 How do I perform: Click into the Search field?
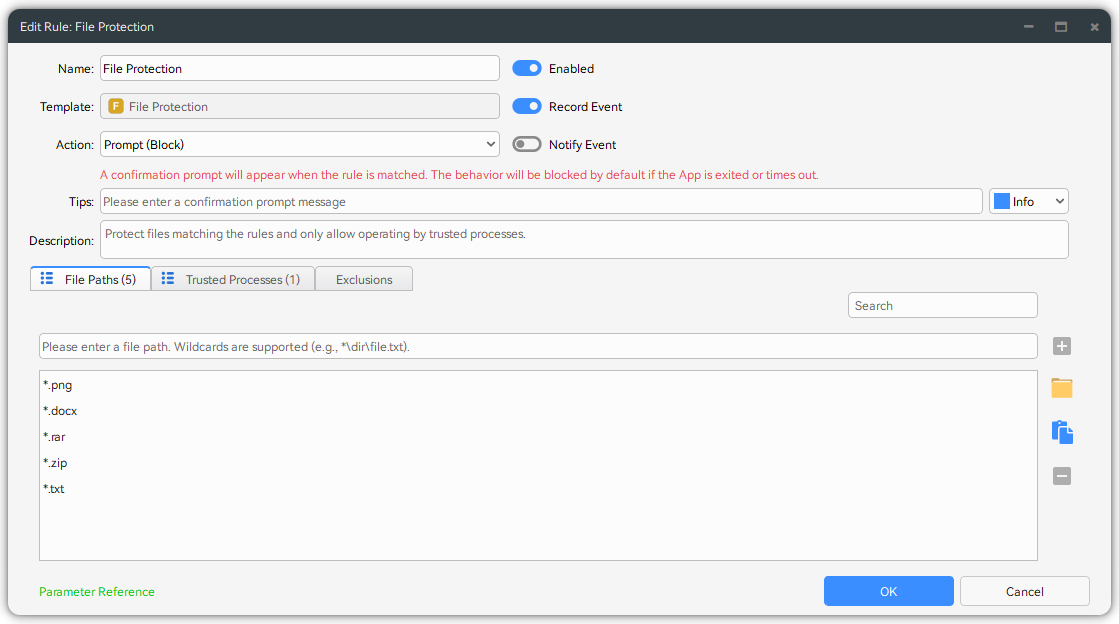tap(942, 306)
